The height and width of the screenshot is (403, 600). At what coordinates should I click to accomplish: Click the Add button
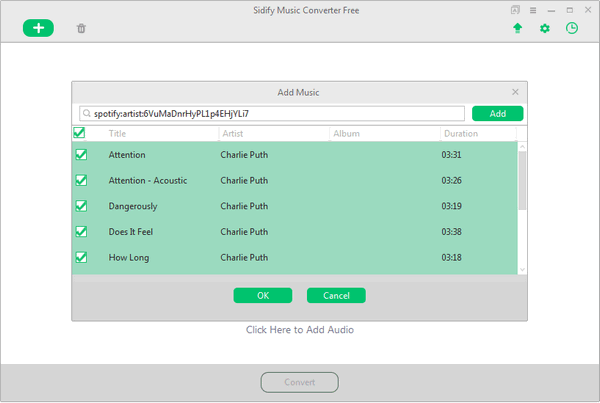coord(497,113)
